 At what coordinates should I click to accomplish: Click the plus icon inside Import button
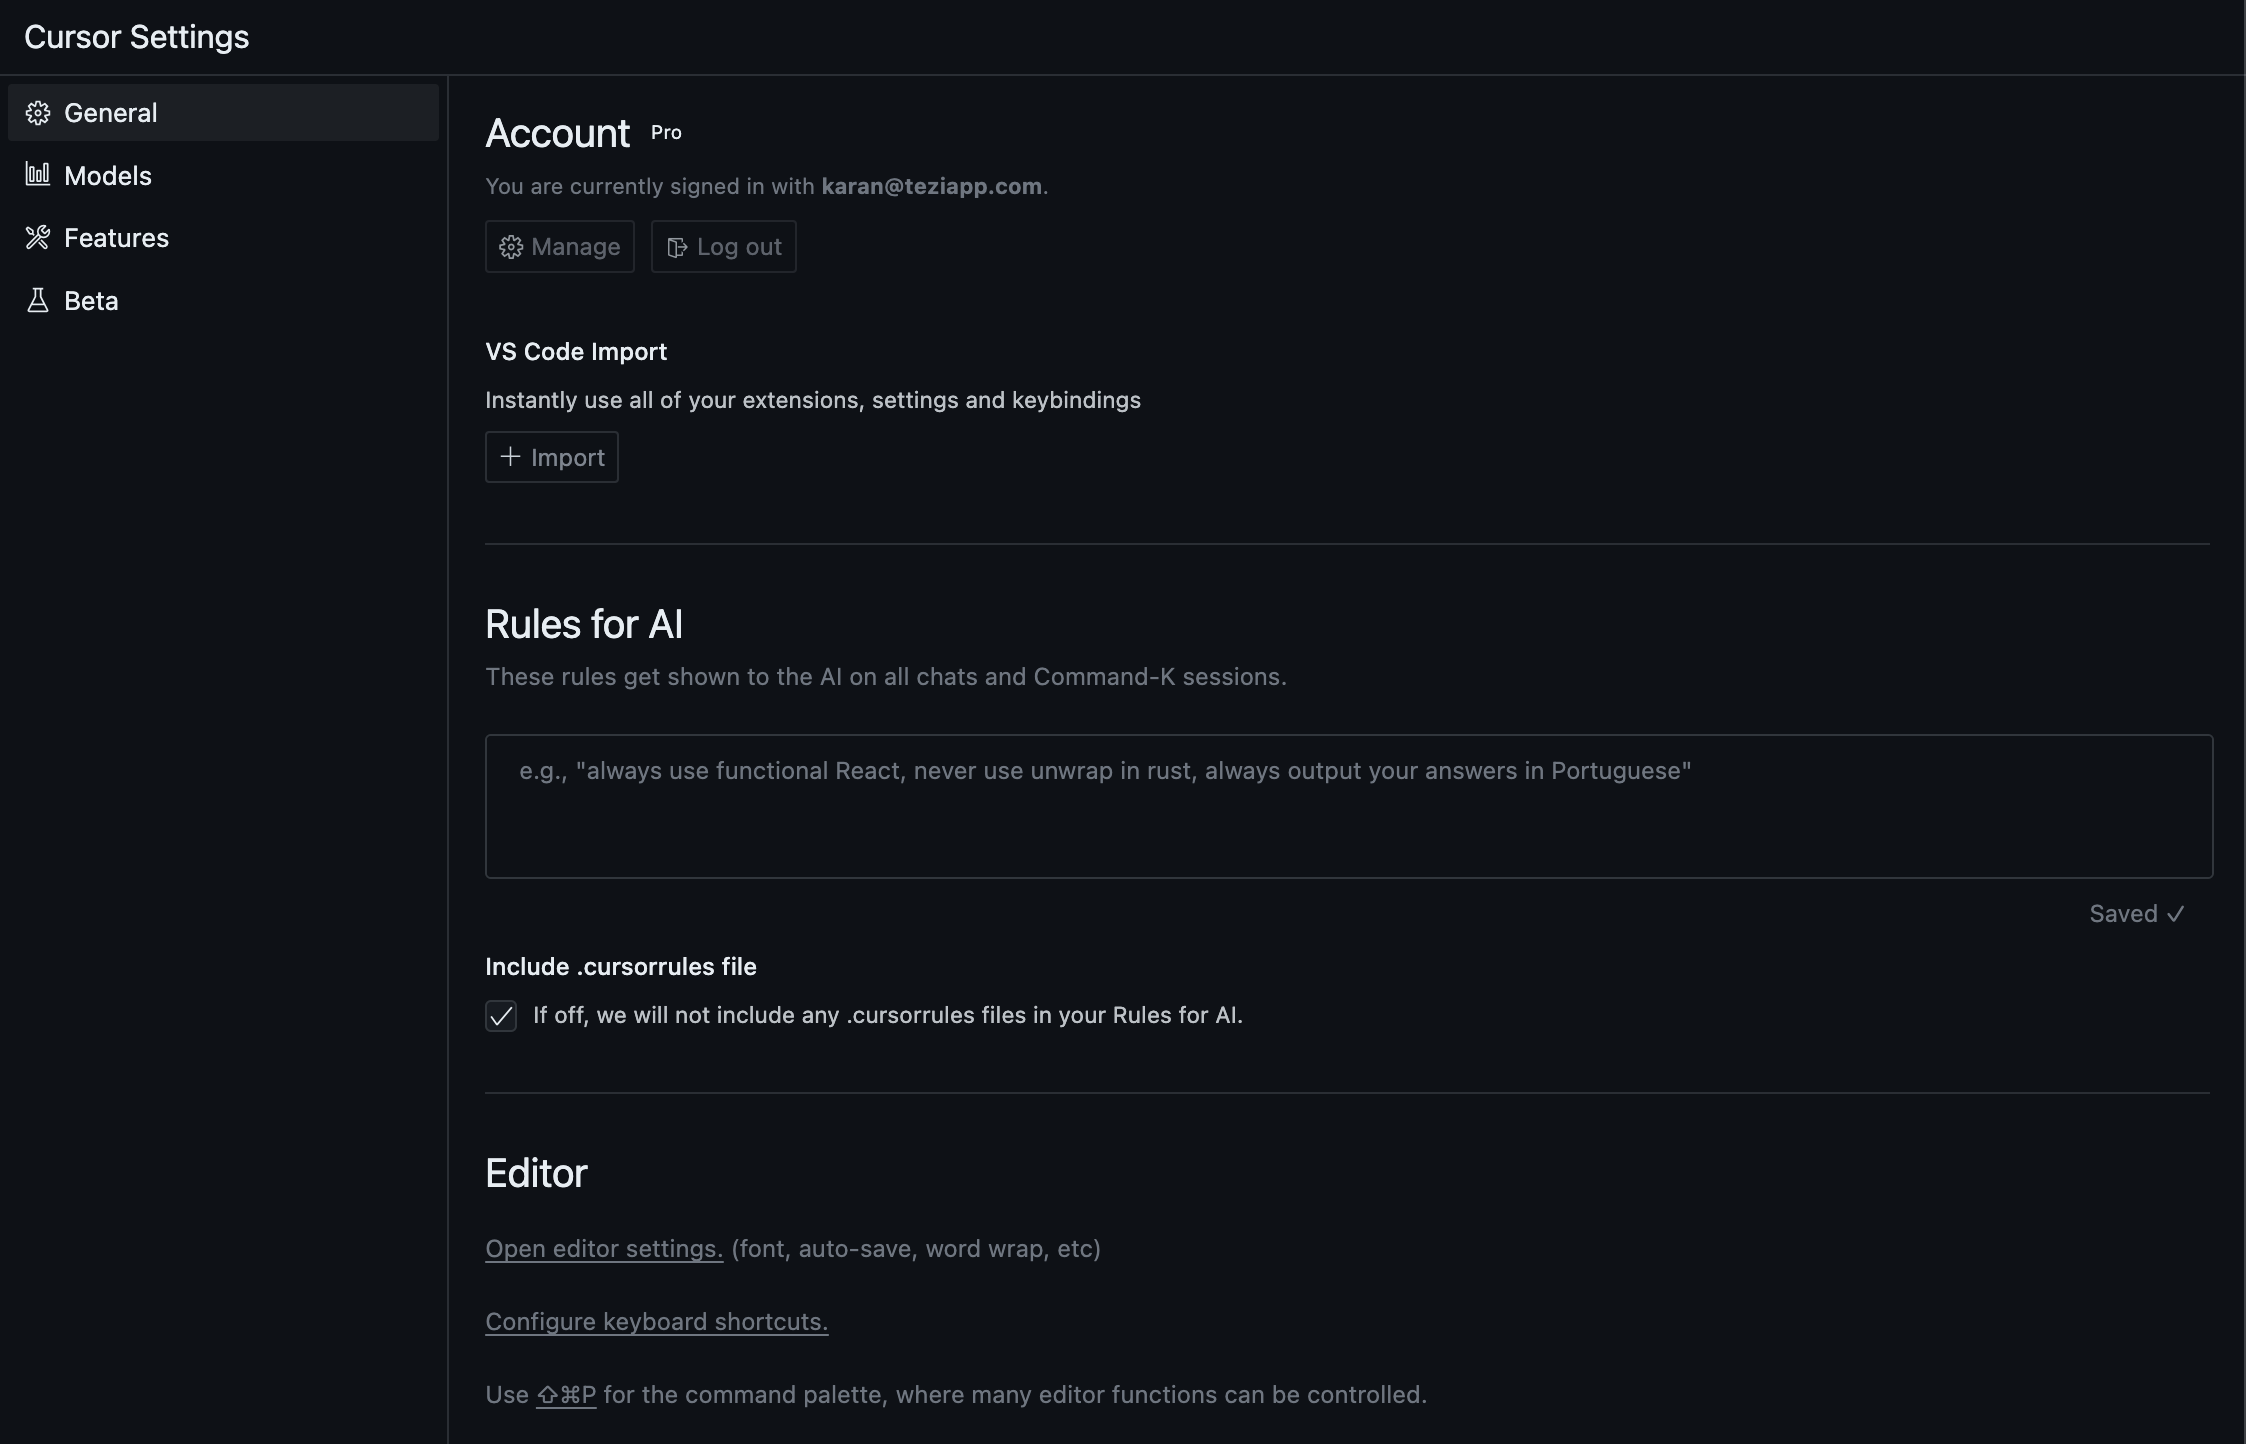510,457
